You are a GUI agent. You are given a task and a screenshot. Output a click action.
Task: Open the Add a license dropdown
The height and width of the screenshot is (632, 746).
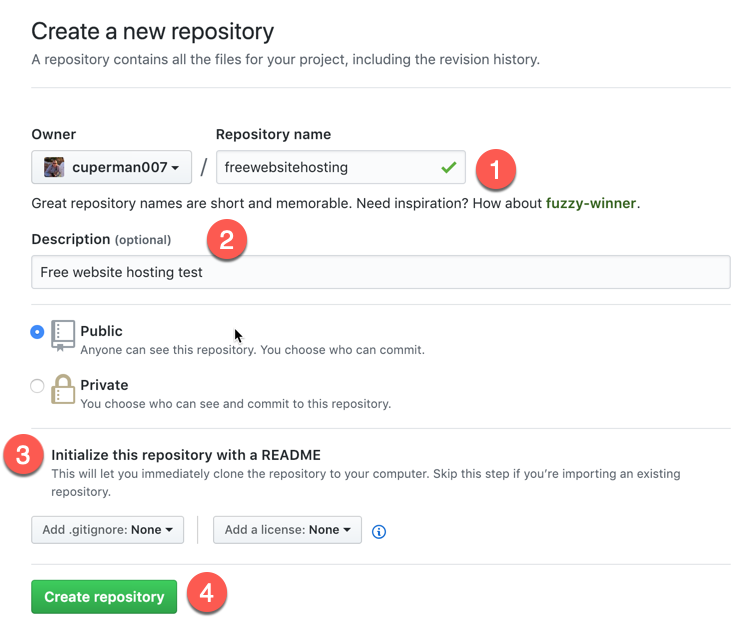click(x=287, y=530)
